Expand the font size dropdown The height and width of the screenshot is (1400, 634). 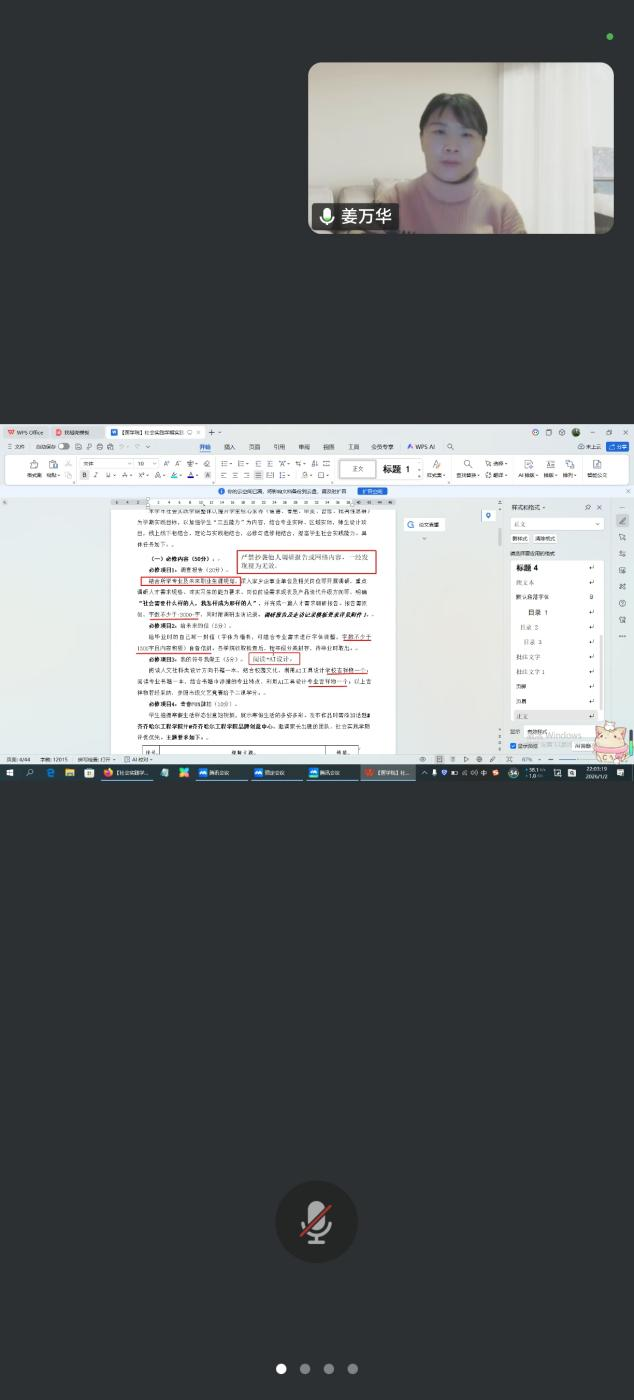click(x=155, y=464)
